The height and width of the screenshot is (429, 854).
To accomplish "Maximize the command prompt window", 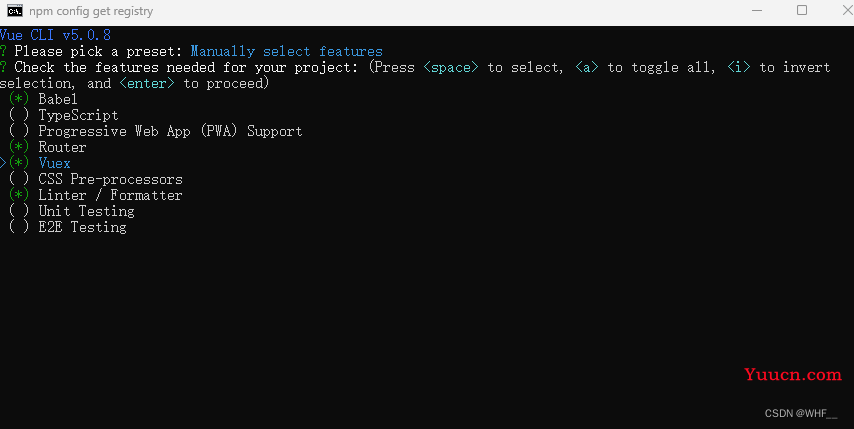I will [802, 10].
